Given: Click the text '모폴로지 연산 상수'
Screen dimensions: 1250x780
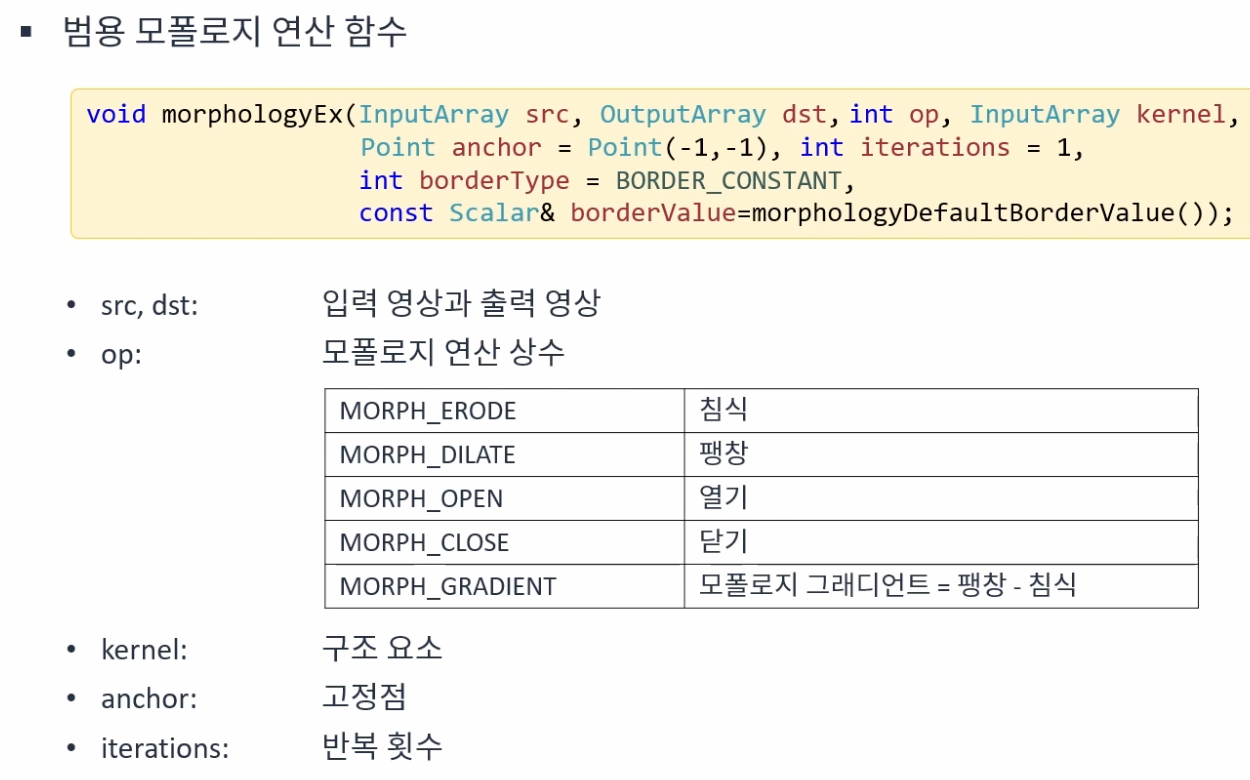Looking at the screenshot, I should pos(443,352).
